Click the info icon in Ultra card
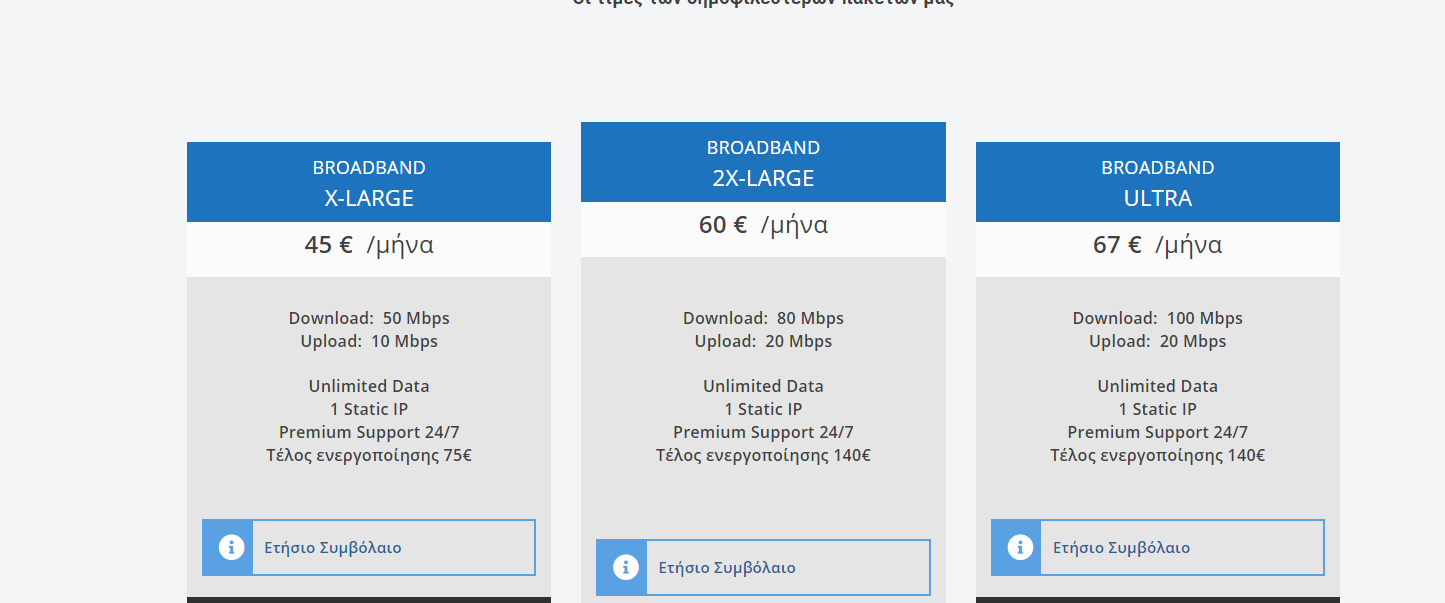Viewport: 1445px width, 603px height. (1020, 547)
